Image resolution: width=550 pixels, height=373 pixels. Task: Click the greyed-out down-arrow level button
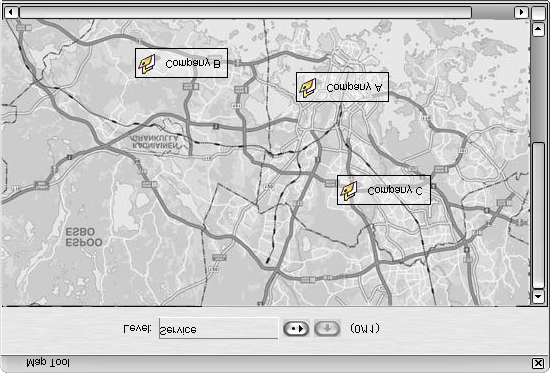[327, 329]
